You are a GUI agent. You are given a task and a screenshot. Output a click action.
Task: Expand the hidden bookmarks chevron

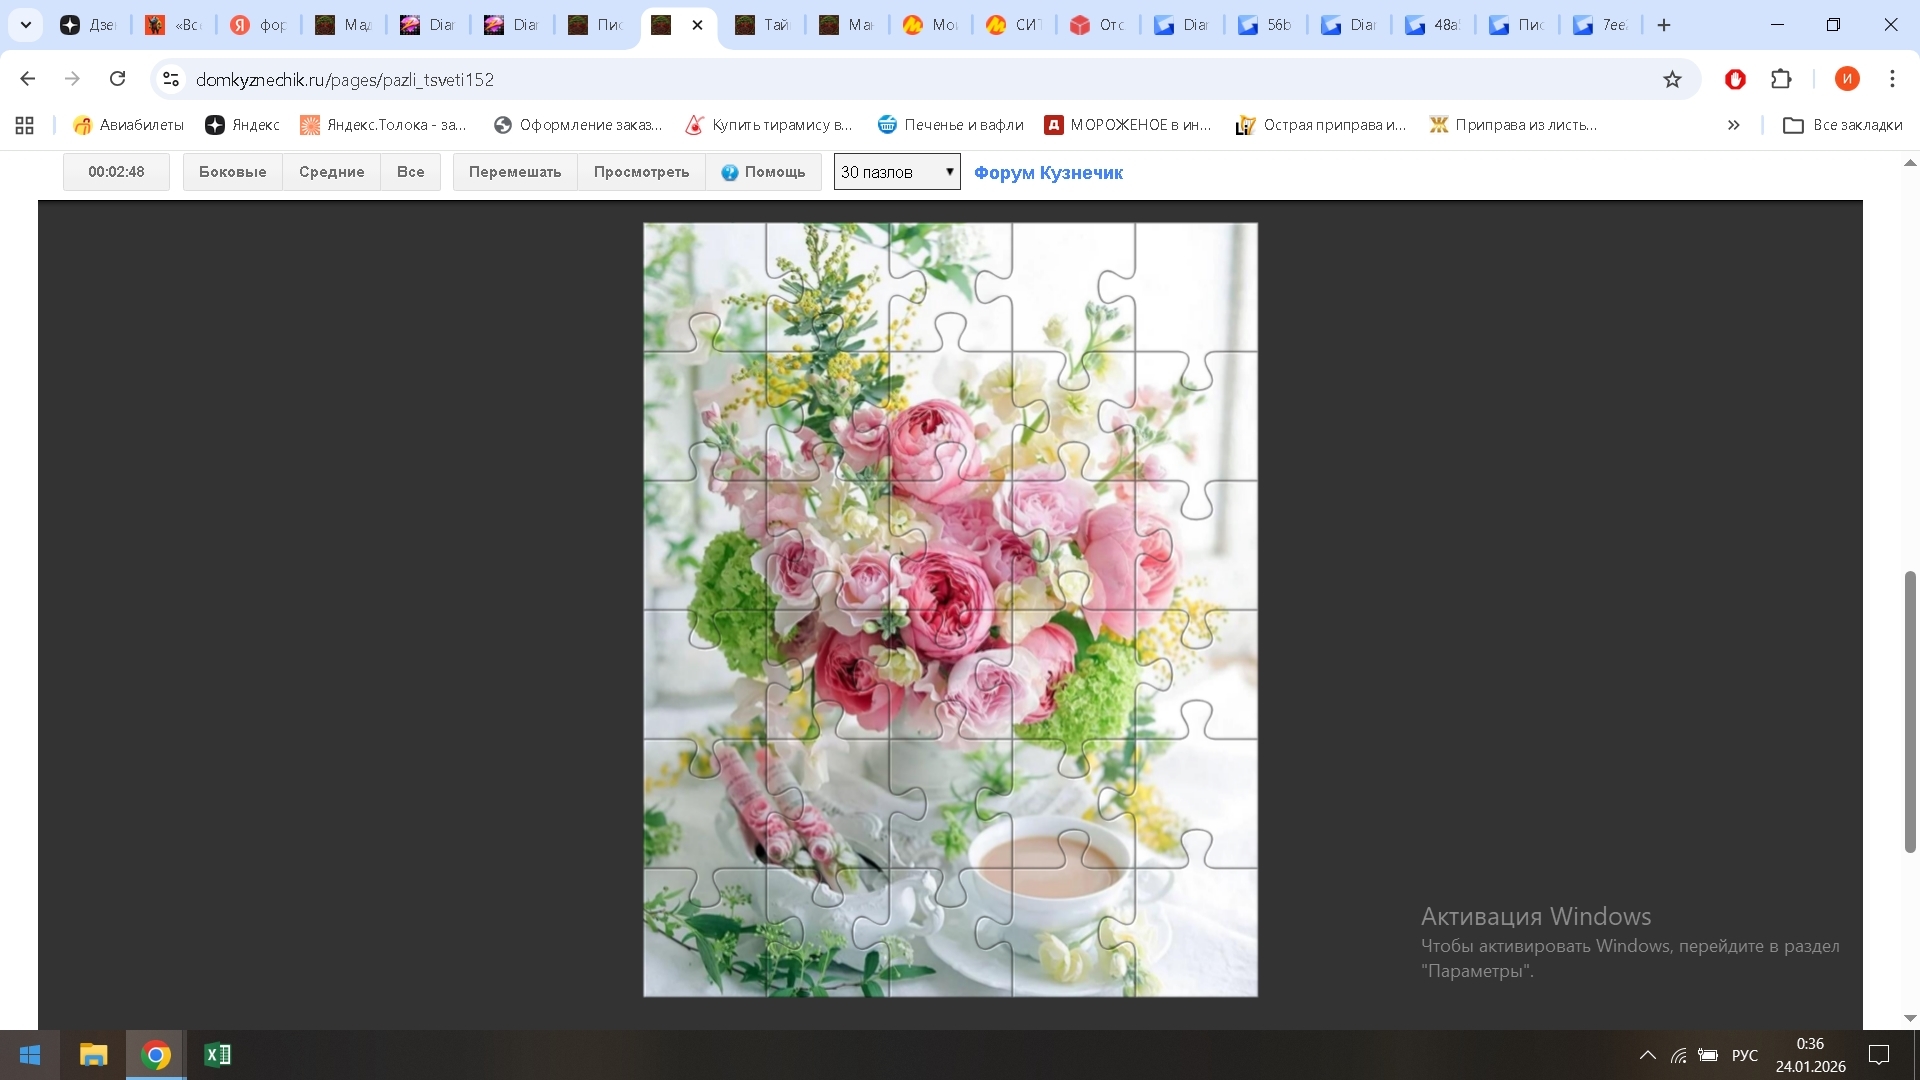click(1734, 125)
